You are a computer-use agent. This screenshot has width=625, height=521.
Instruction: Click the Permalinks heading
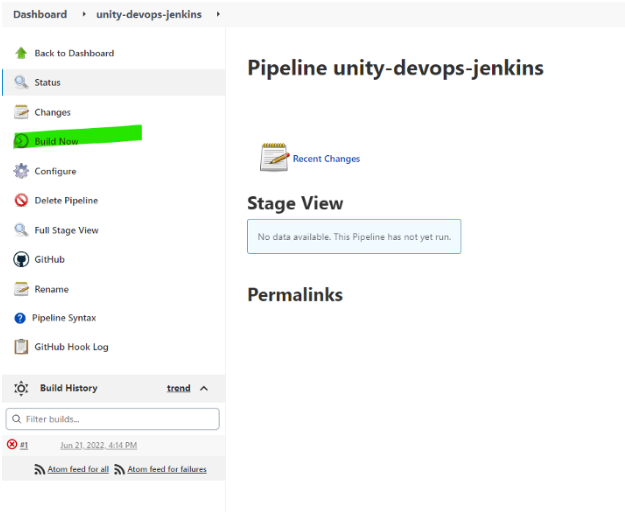pyautogui.click(x=295, y=295)
